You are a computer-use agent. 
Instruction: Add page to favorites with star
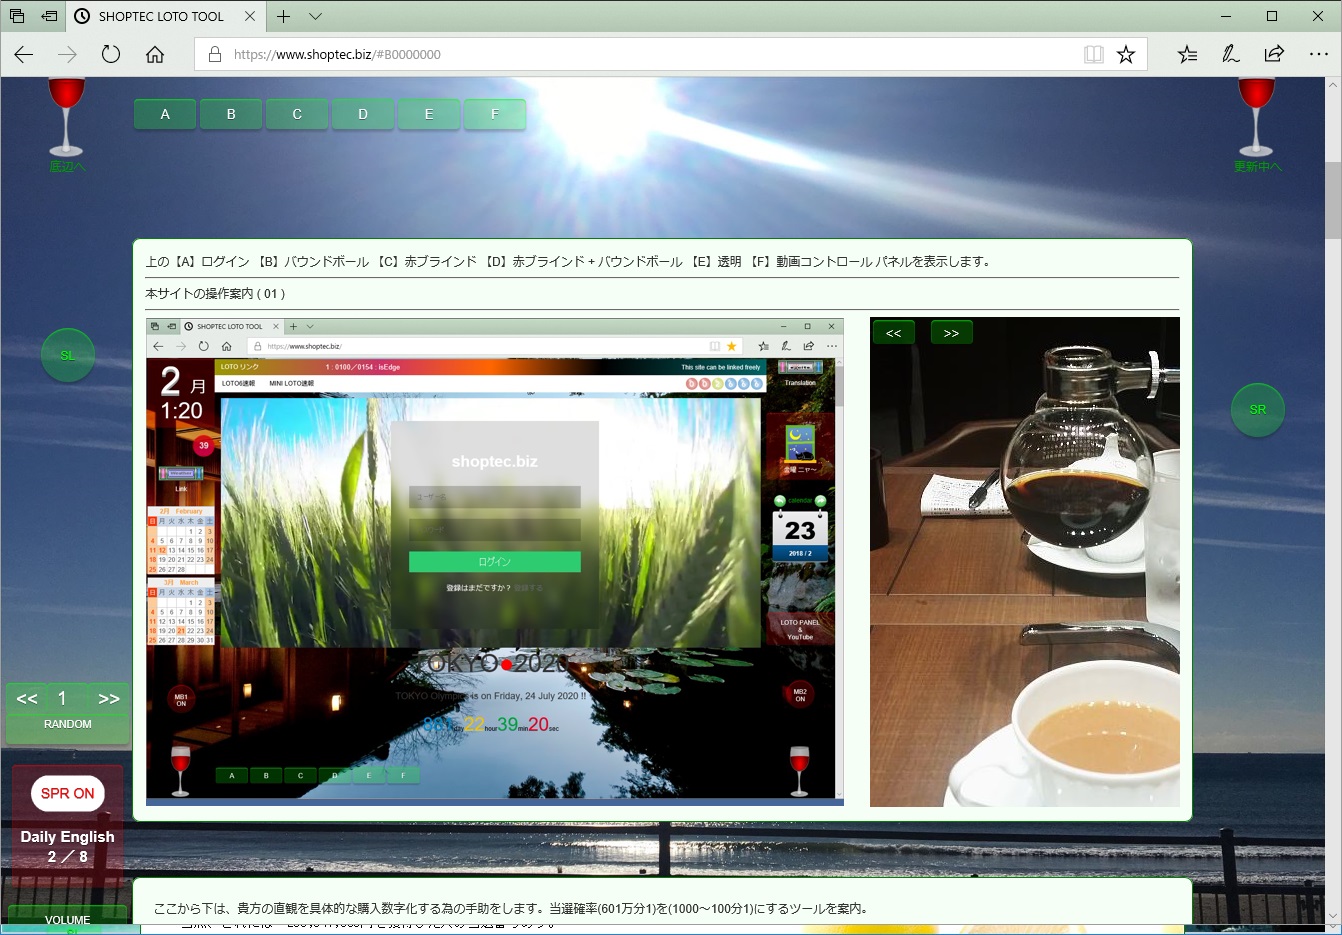pyautogui.click(x=1126, y=54)
